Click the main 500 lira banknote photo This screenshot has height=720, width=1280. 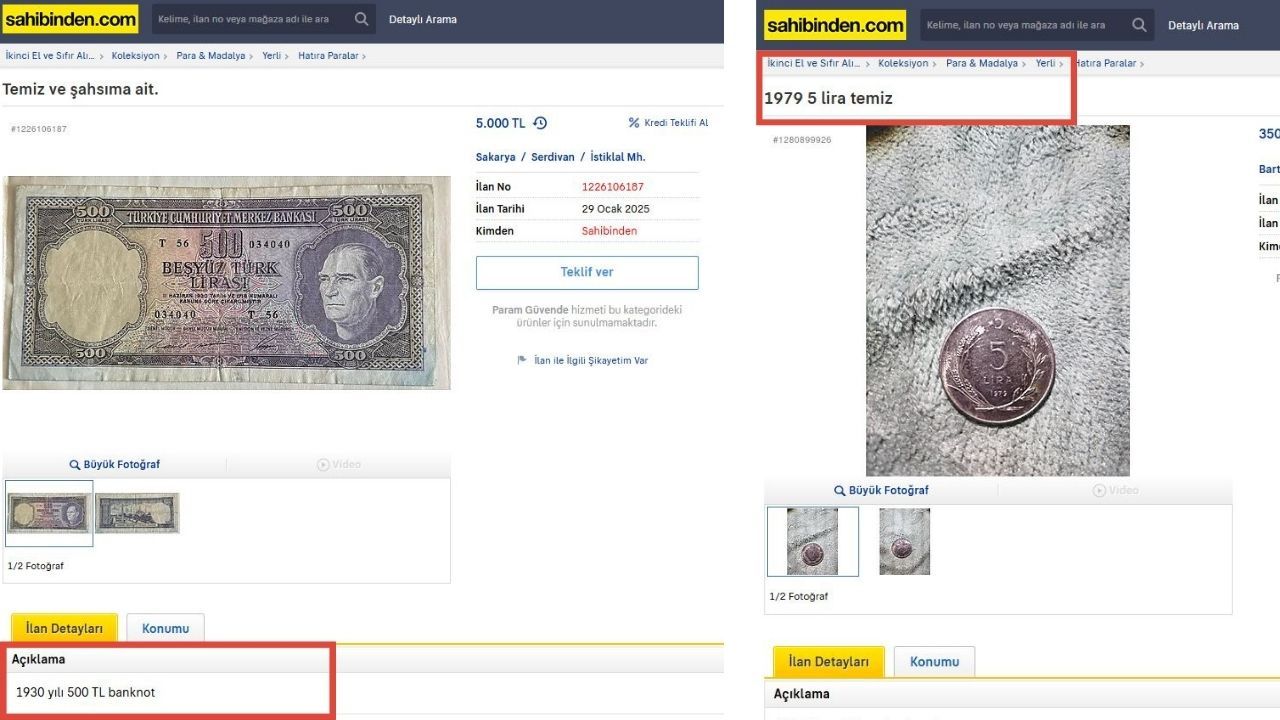[226, 283]
